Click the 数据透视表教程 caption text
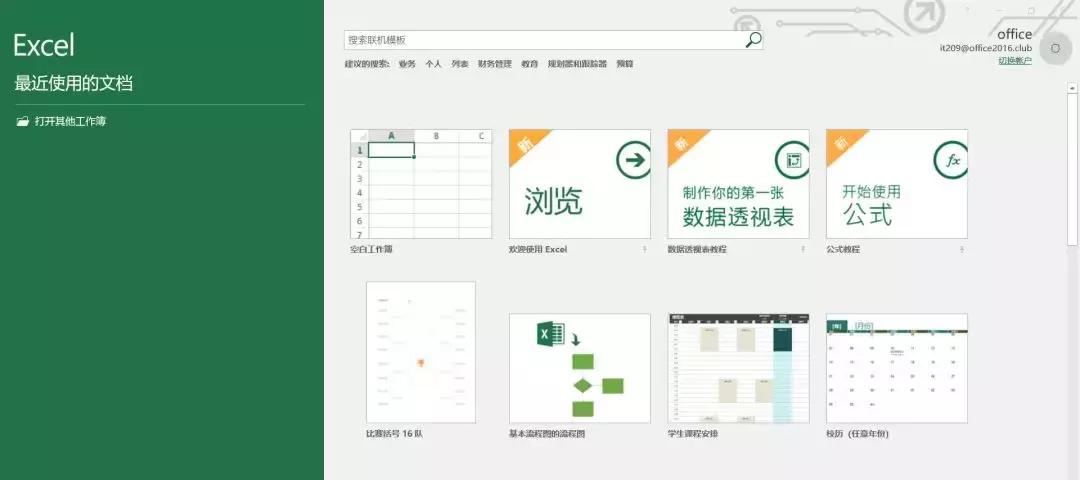The width and height of the screenshot is (1080, 480). tap(697, 249)
